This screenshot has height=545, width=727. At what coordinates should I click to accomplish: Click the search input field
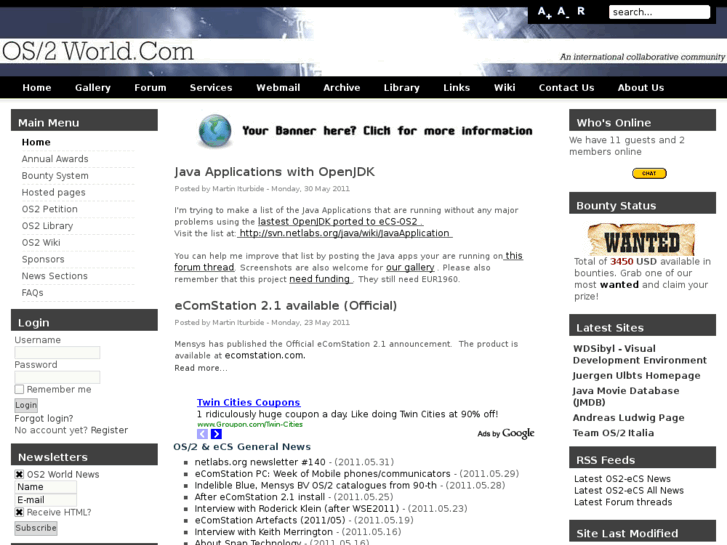659,12
